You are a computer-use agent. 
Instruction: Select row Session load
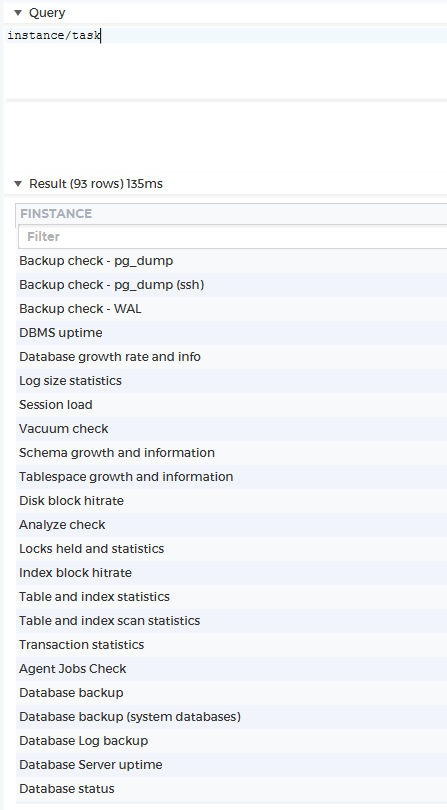pyautogui.click(x=232, y=405)
